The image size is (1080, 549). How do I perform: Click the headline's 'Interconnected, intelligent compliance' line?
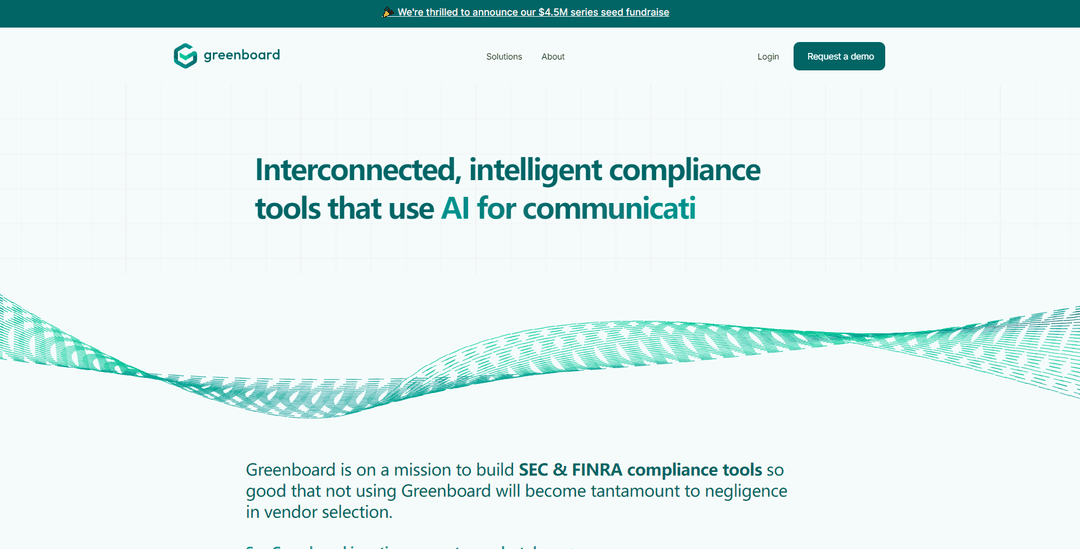tap(508, 170)
